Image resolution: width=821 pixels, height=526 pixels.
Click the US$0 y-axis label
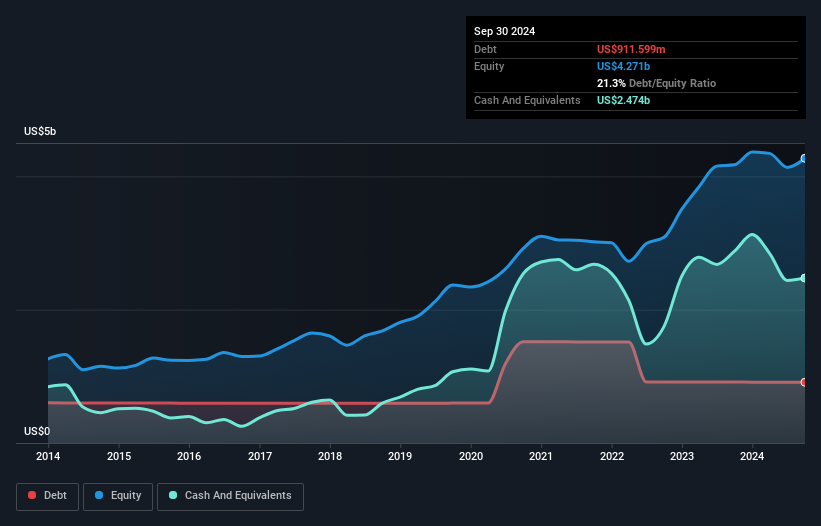tap(37, 431)
